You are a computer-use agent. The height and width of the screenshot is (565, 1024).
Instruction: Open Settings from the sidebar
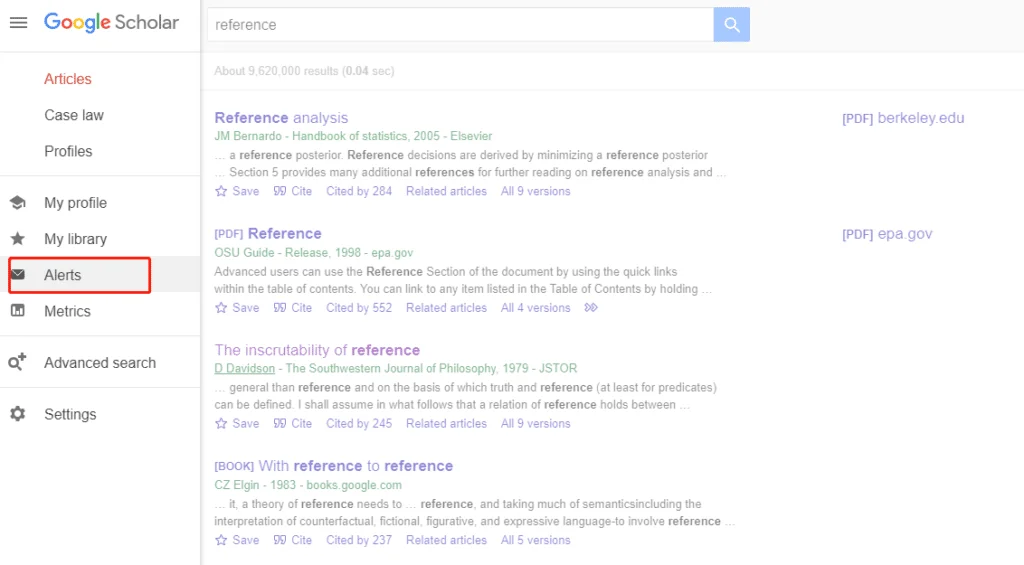(x=70, y=414)
